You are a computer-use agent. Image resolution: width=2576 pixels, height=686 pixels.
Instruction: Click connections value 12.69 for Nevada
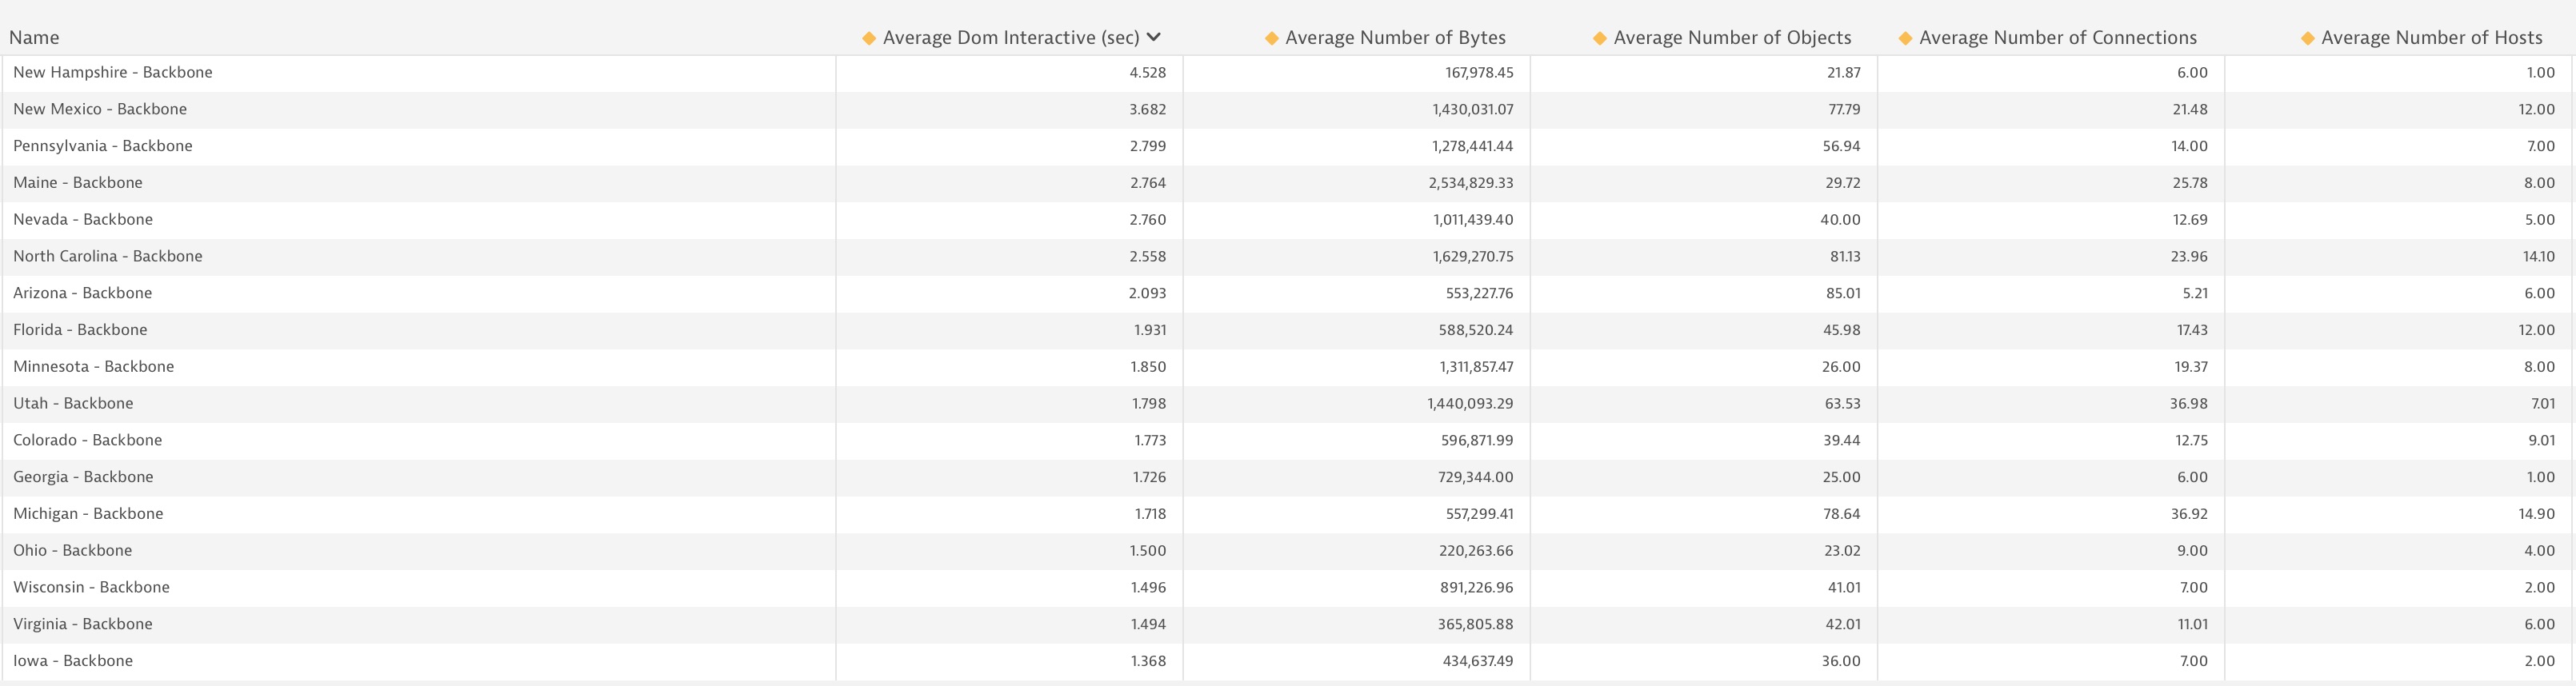click(x=2190, y=219)
